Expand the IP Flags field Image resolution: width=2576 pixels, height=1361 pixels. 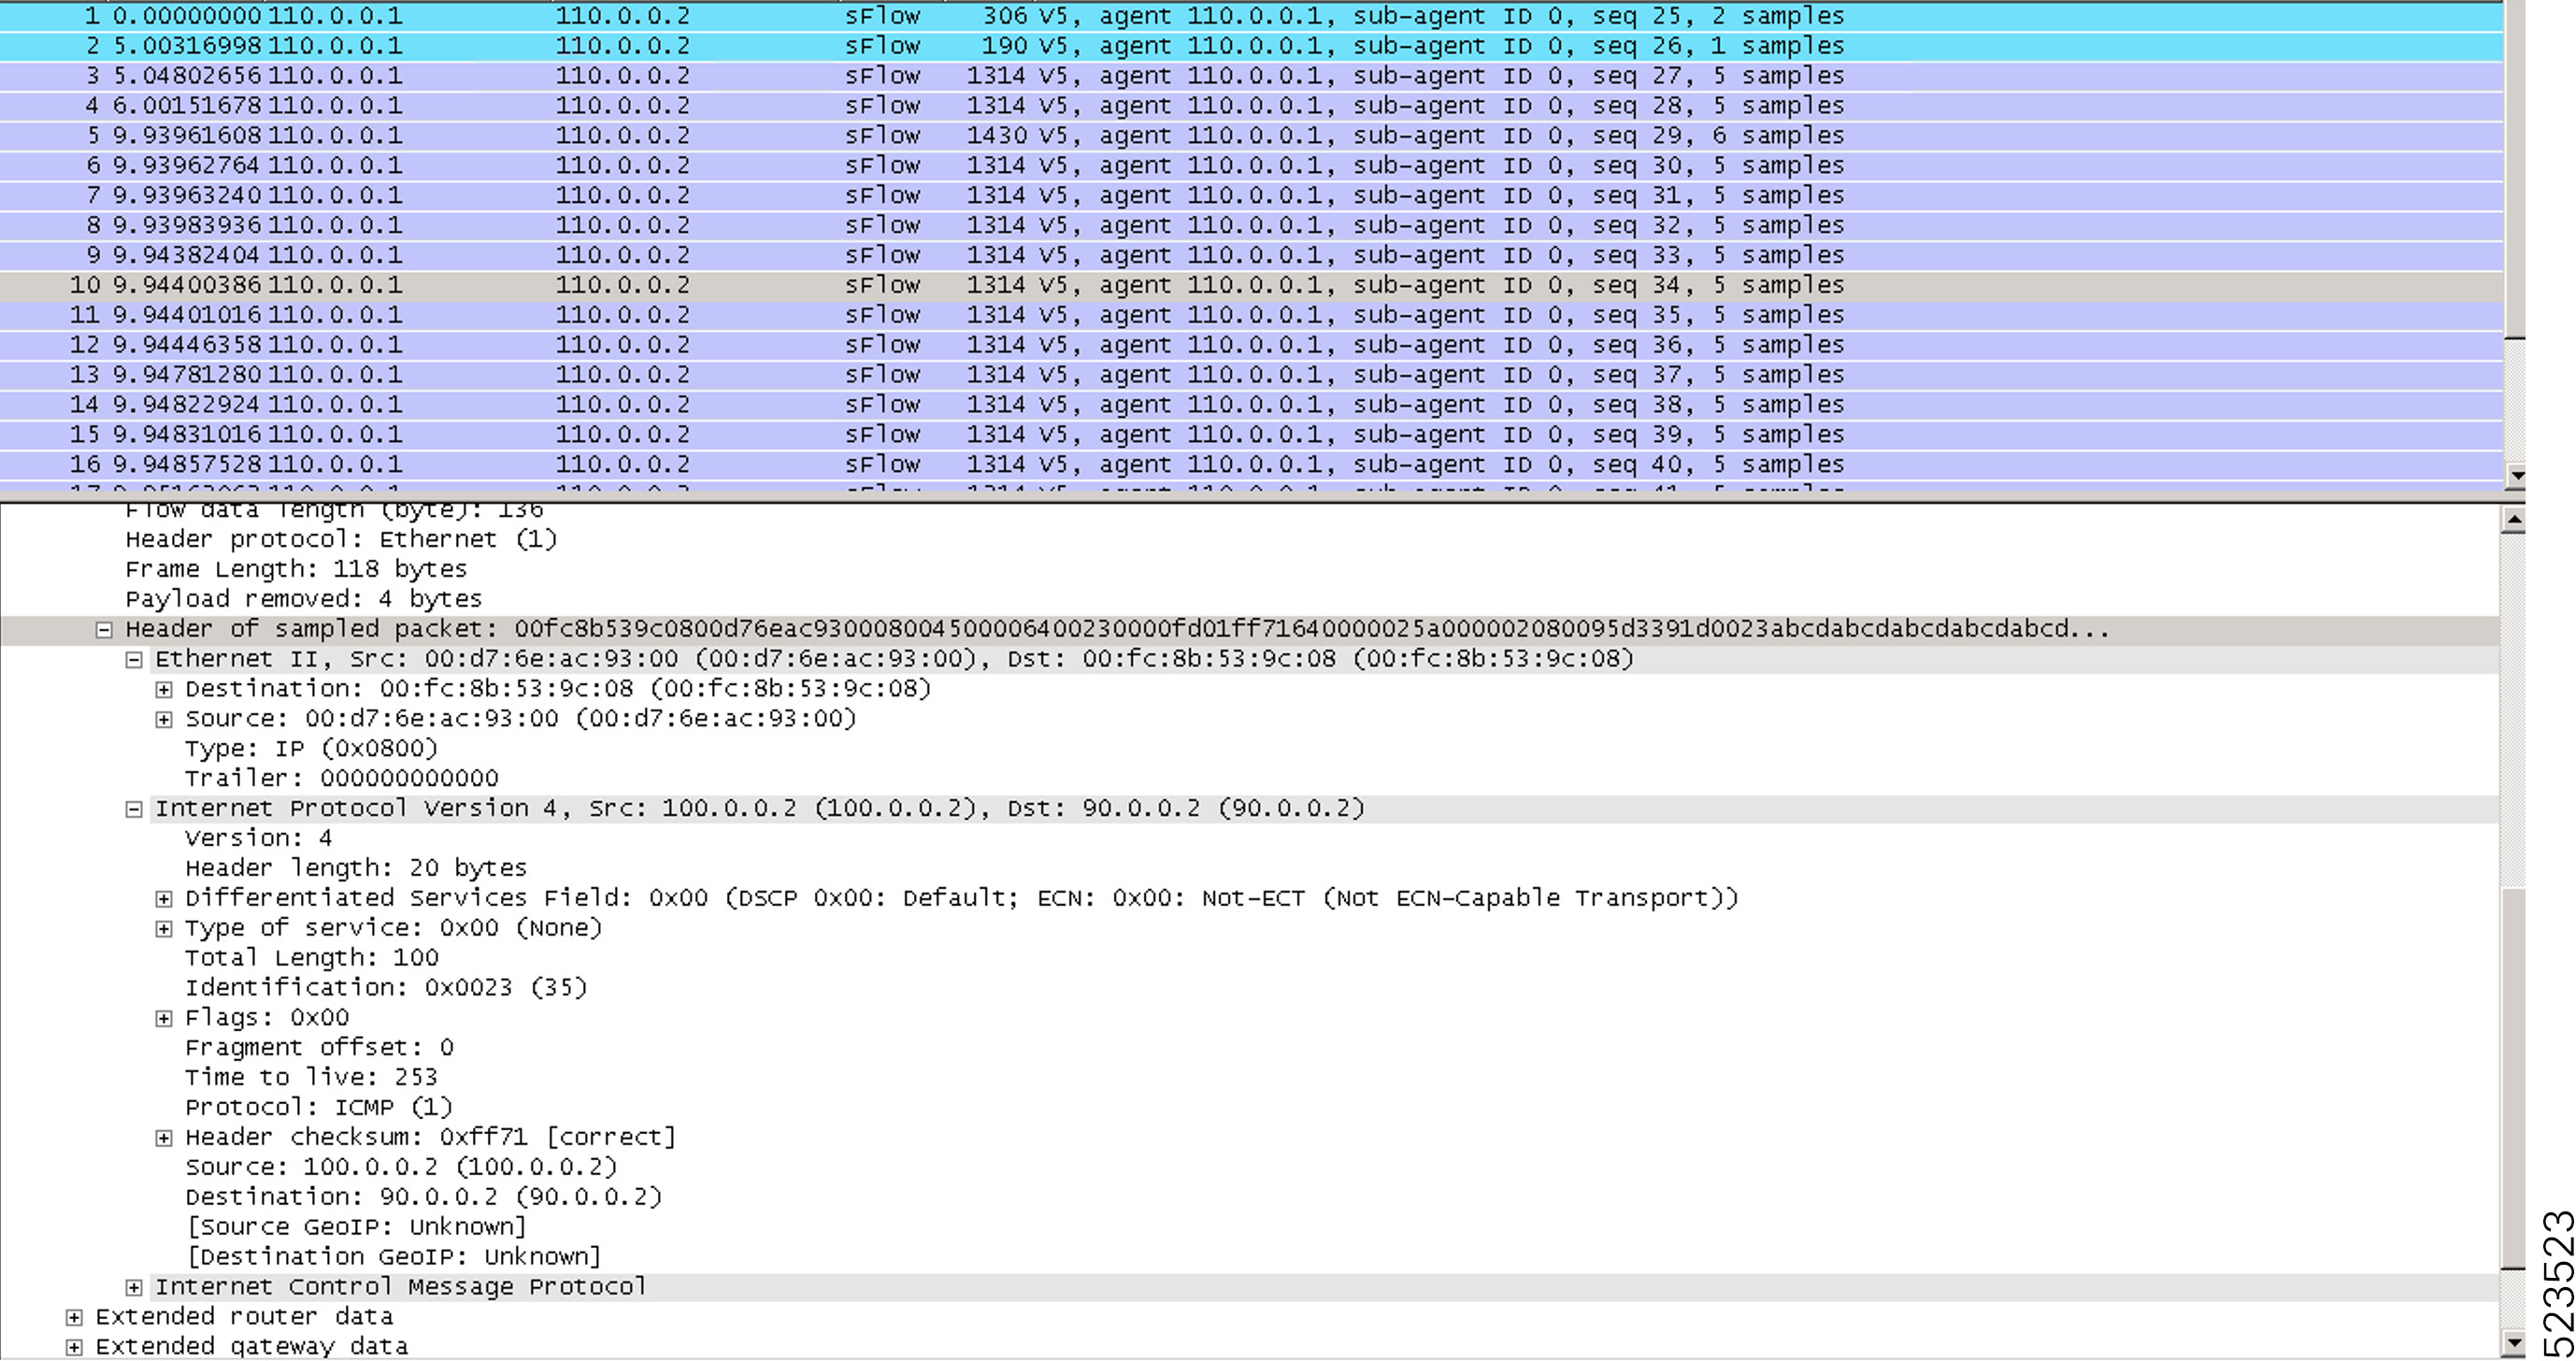click(164, 1019)
